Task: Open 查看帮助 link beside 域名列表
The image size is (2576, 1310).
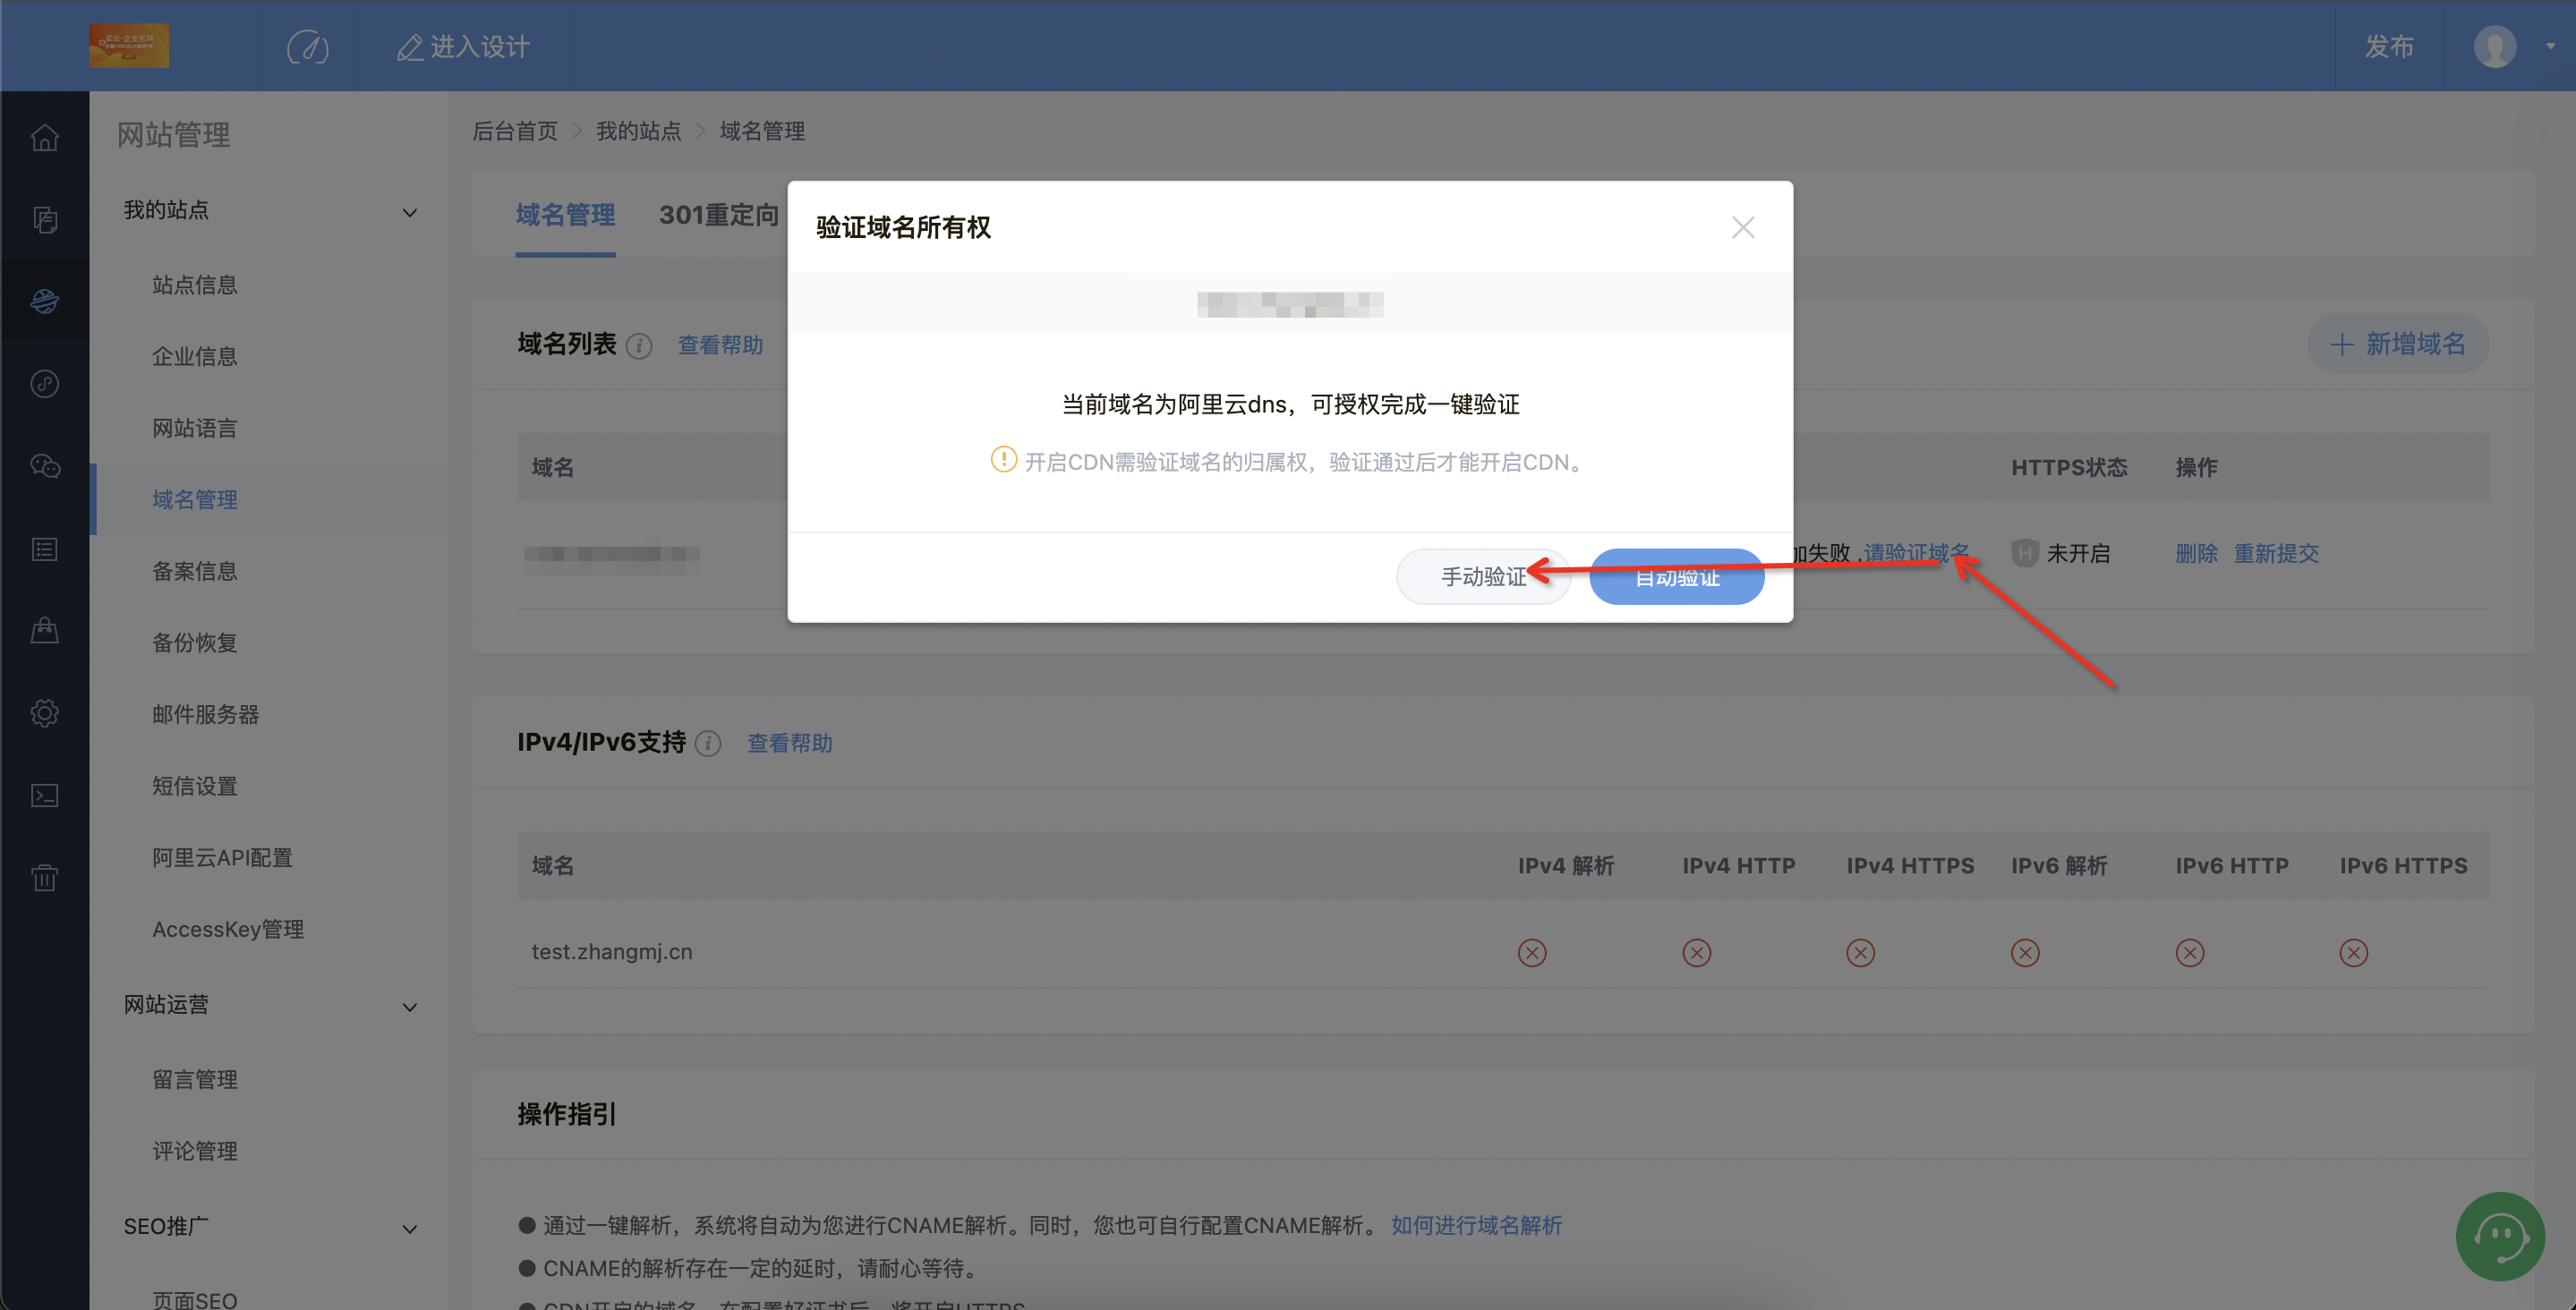Action: coord(720,346)
